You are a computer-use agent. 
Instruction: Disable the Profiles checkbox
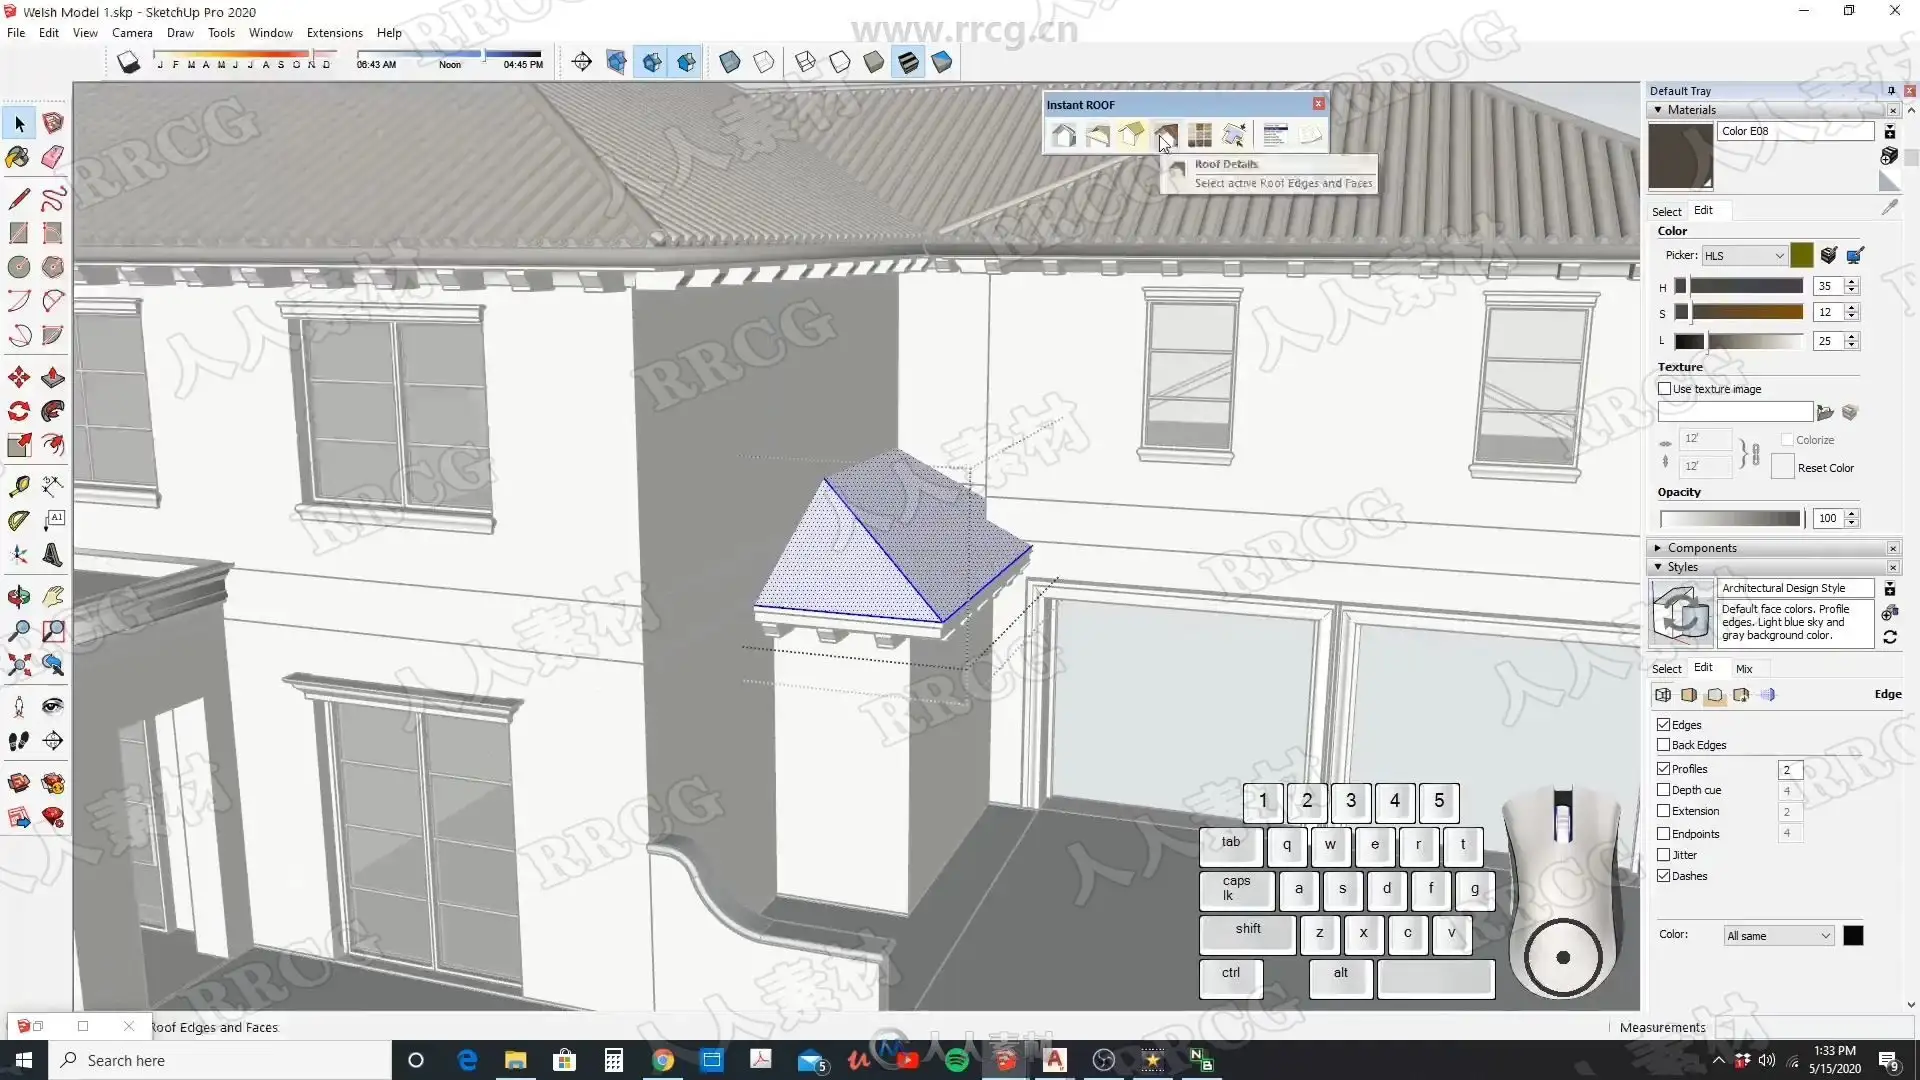click(x=1665, y=769)
